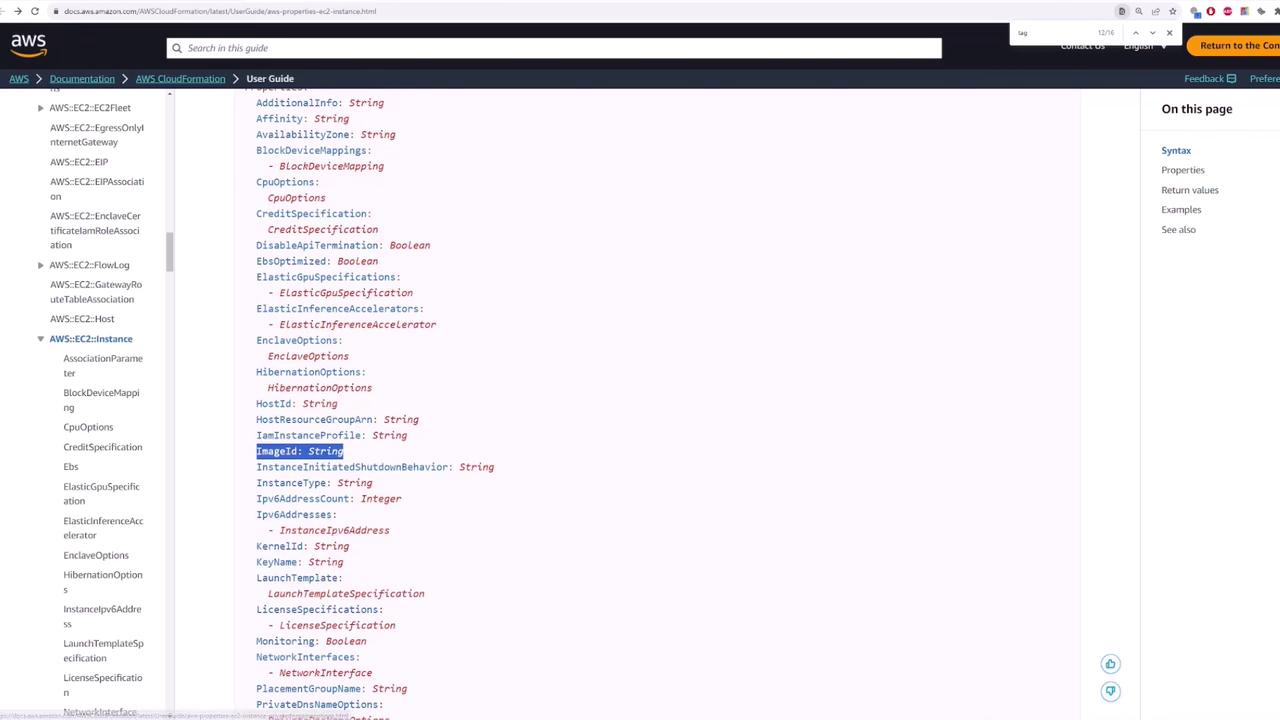Screen dimensions: 1280x720
Task: Jump to Syntax section on this page
Action: pos(1176,150)
